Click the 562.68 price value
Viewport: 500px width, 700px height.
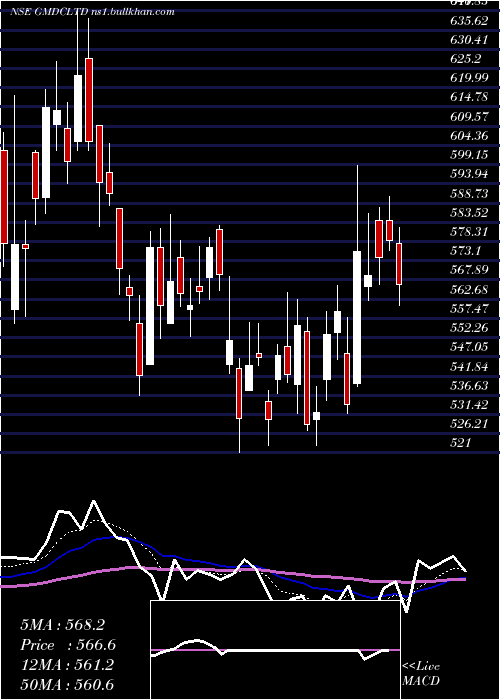coord(469,289)
